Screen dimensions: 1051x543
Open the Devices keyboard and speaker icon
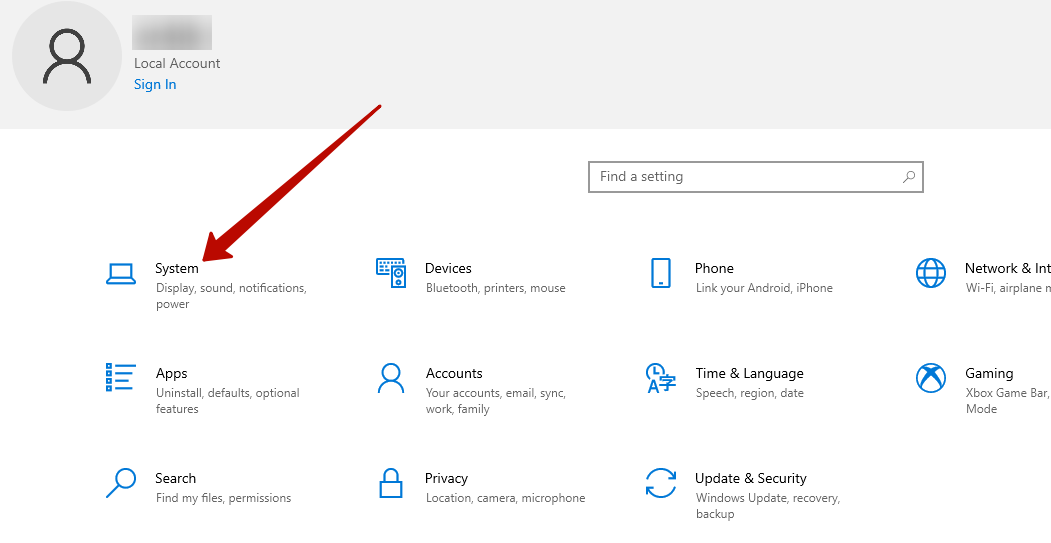391,273
